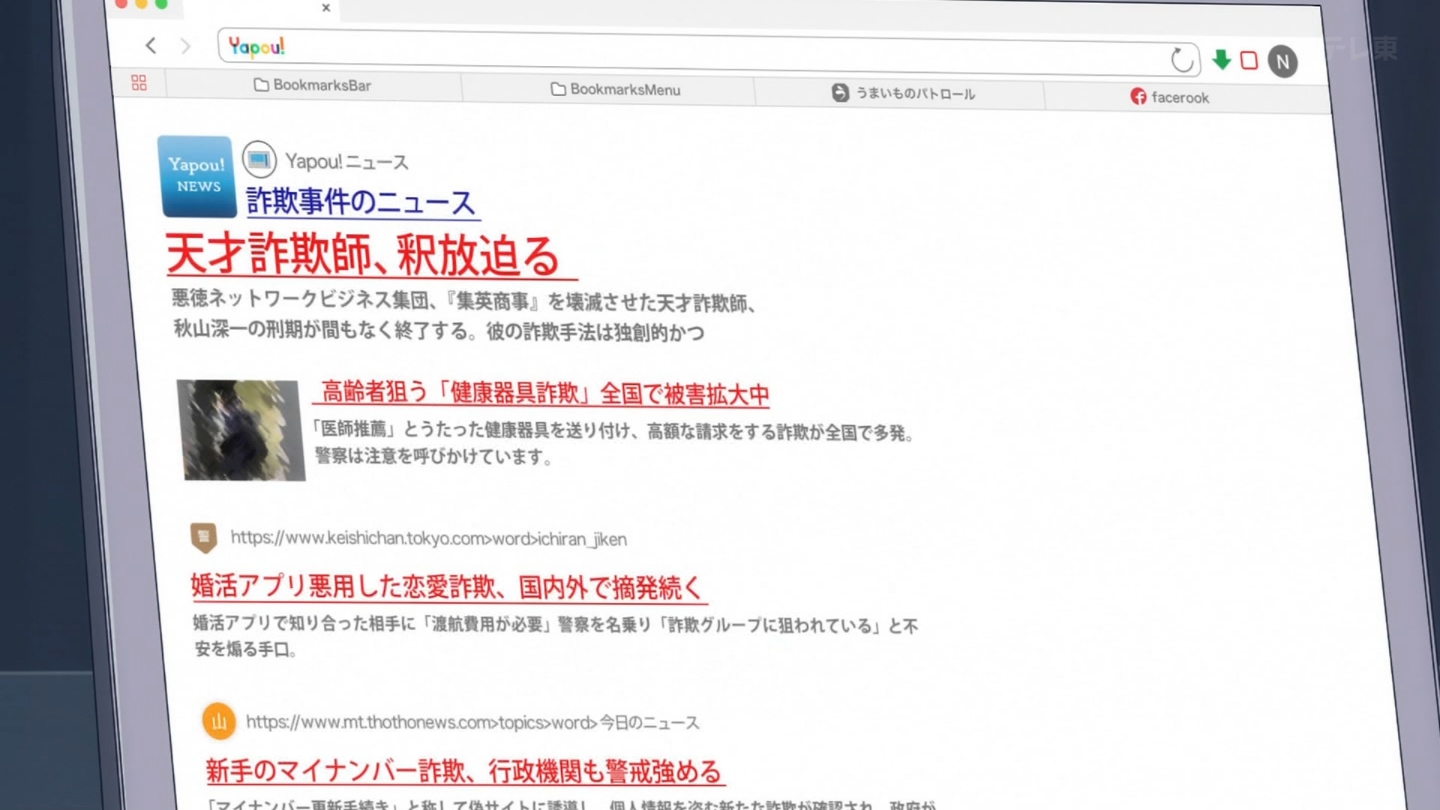Click the Yapou! address bar field

tap(700, 50)
